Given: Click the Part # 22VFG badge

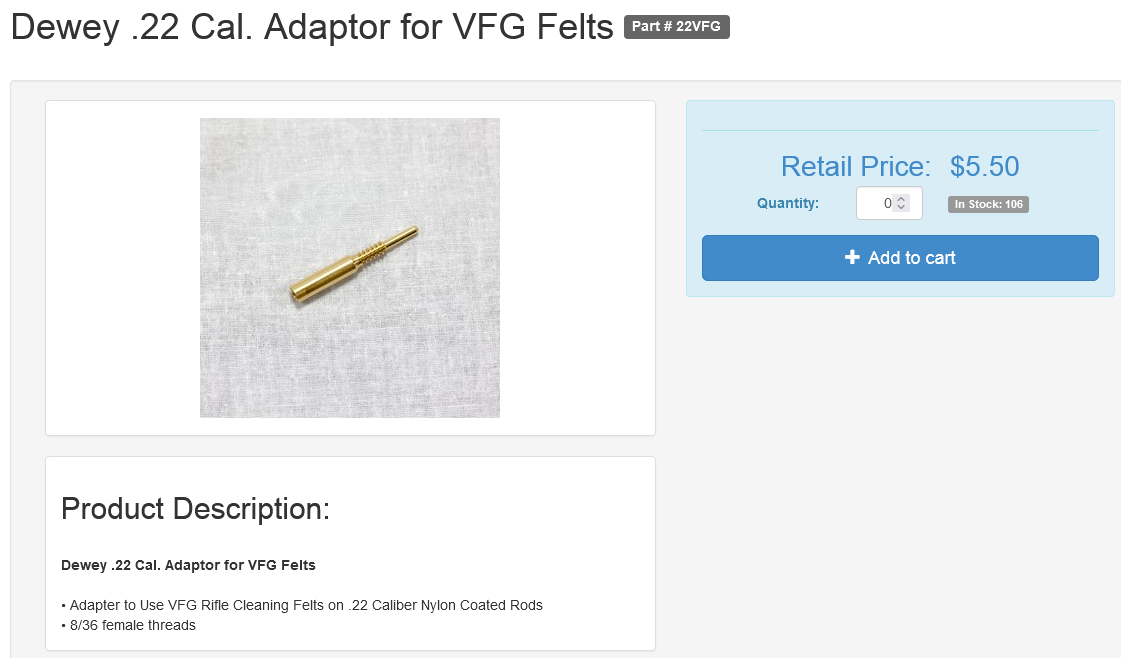Looking at the screenshot, I should (x=676, y=26).
